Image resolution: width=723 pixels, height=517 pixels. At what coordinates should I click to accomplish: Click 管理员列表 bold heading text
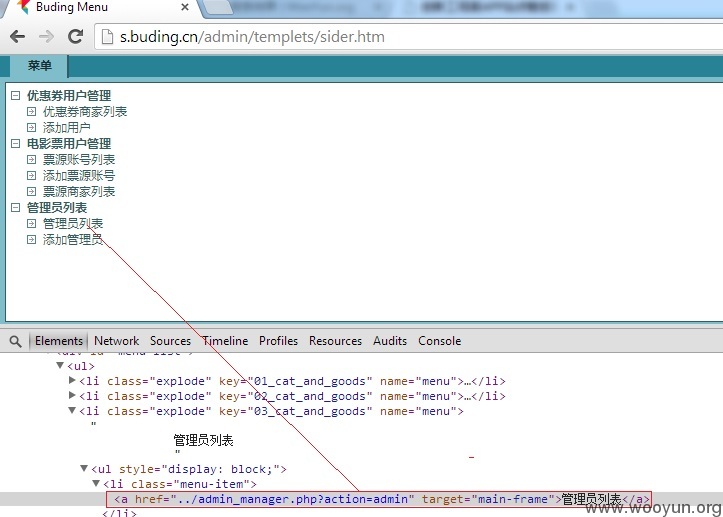coord(57,208)
